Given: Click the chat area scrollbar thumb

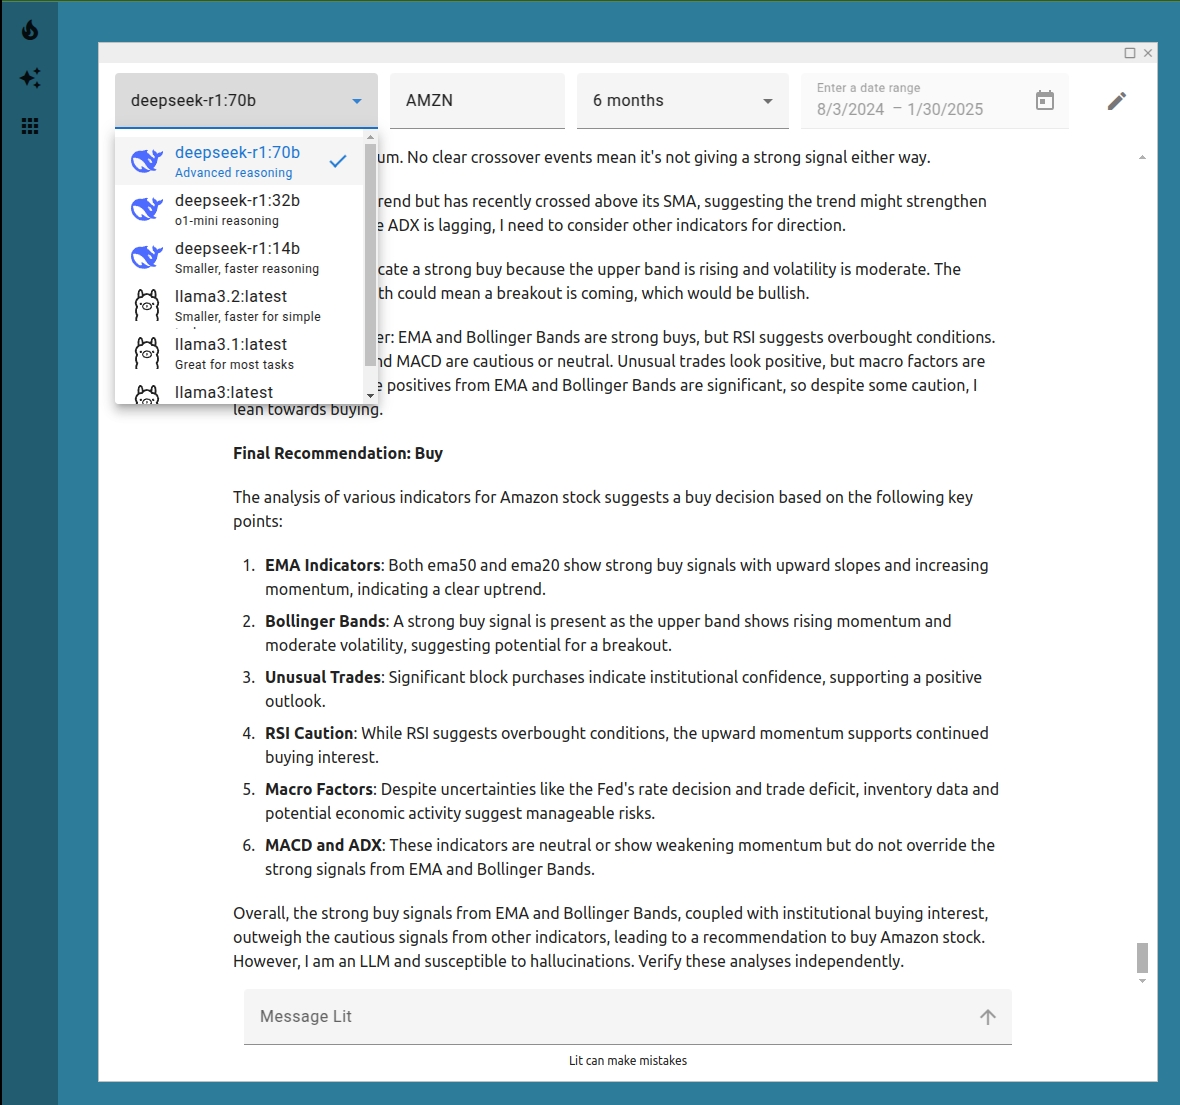Looking at the screenshot, I should (x=1142, y=957).
